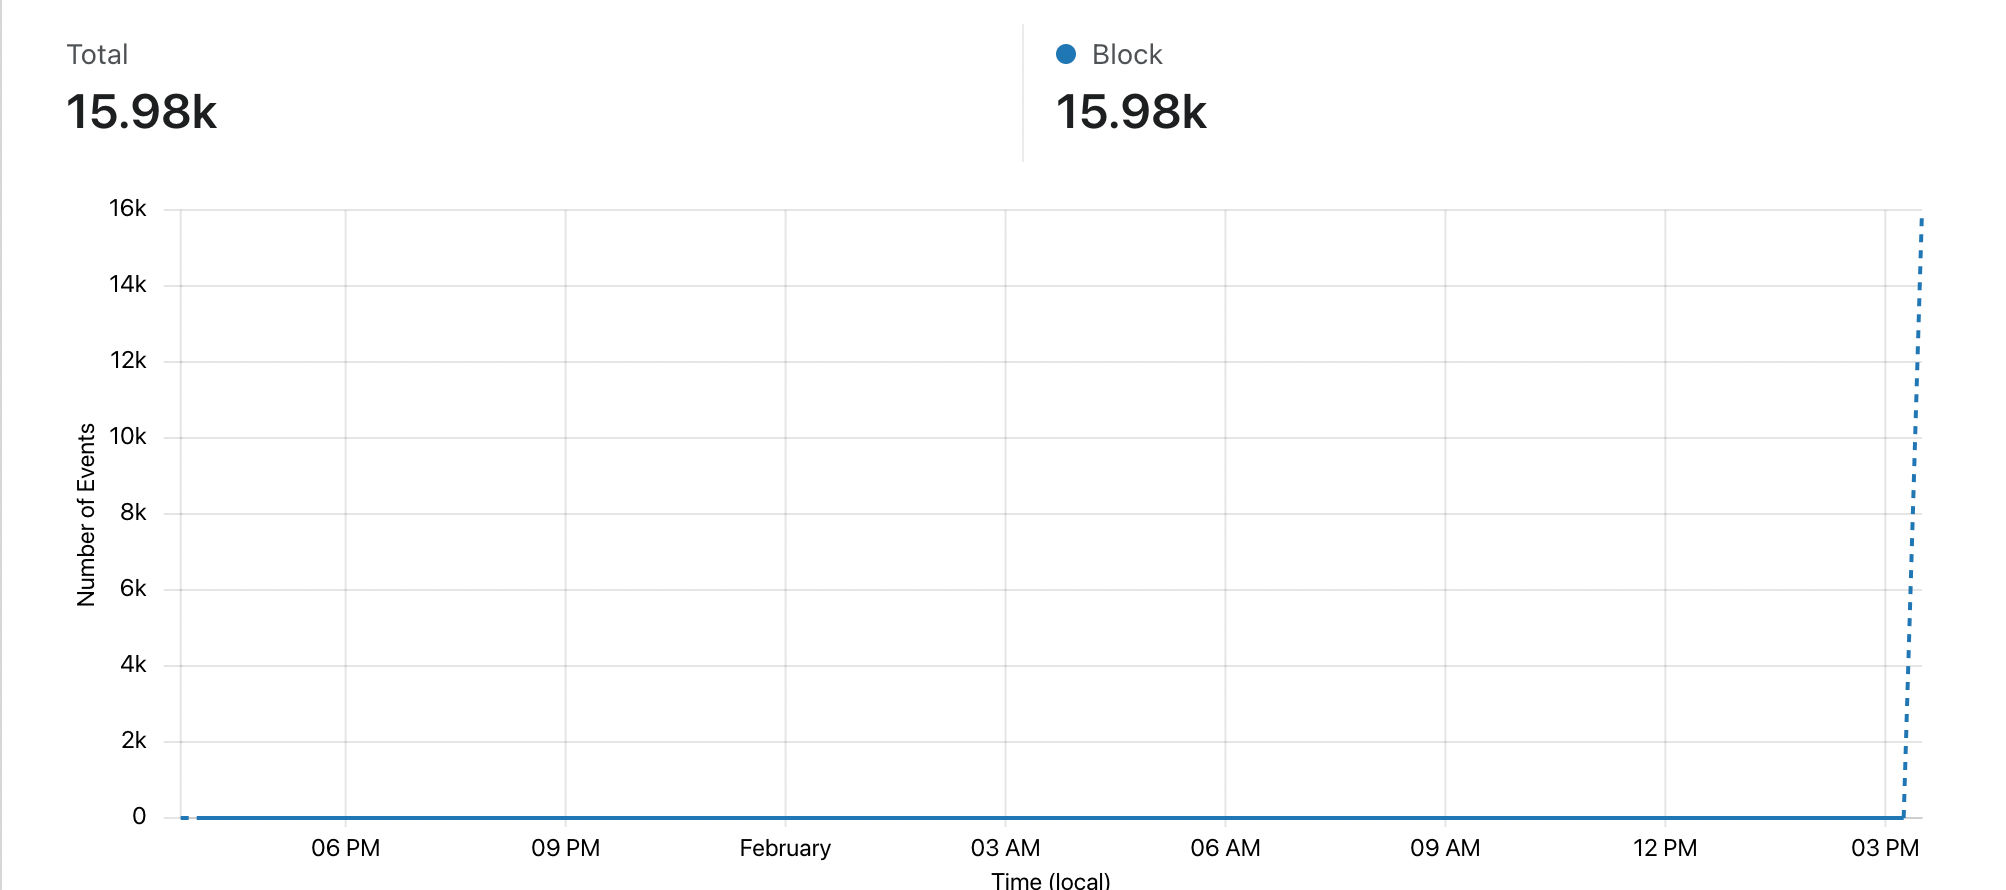Click the Block 15.98k count

[x=1131, y=111]
